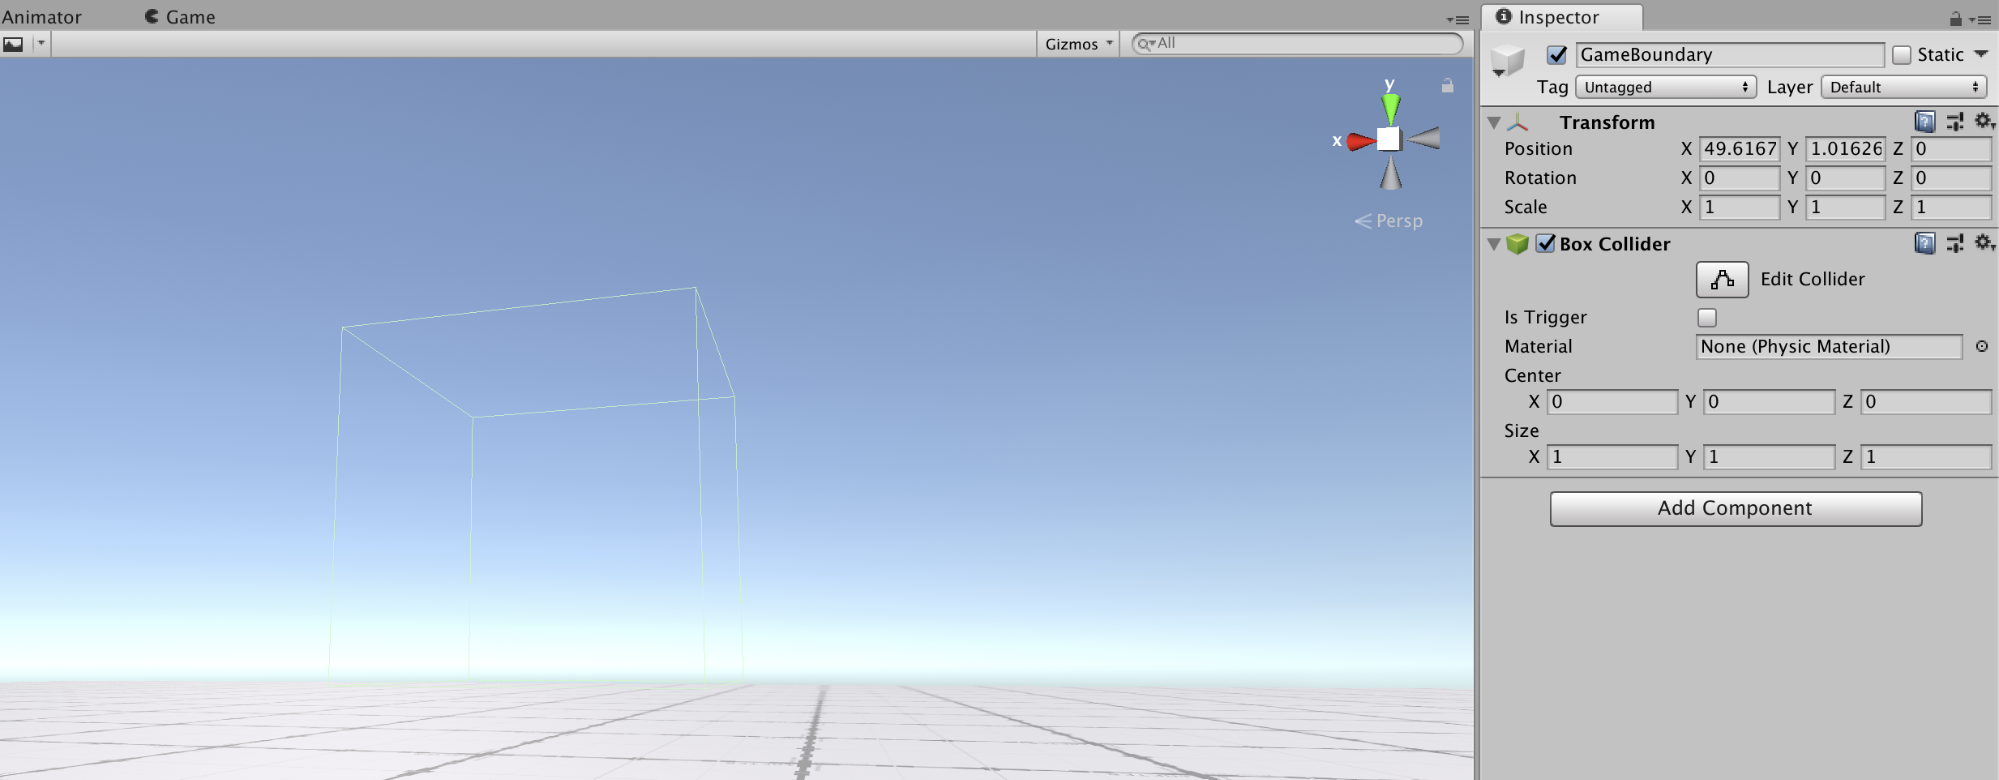Screen dimensions: 1999x780
Task: Open the scene view panel options menu
Action: [x=1457, y=19]
